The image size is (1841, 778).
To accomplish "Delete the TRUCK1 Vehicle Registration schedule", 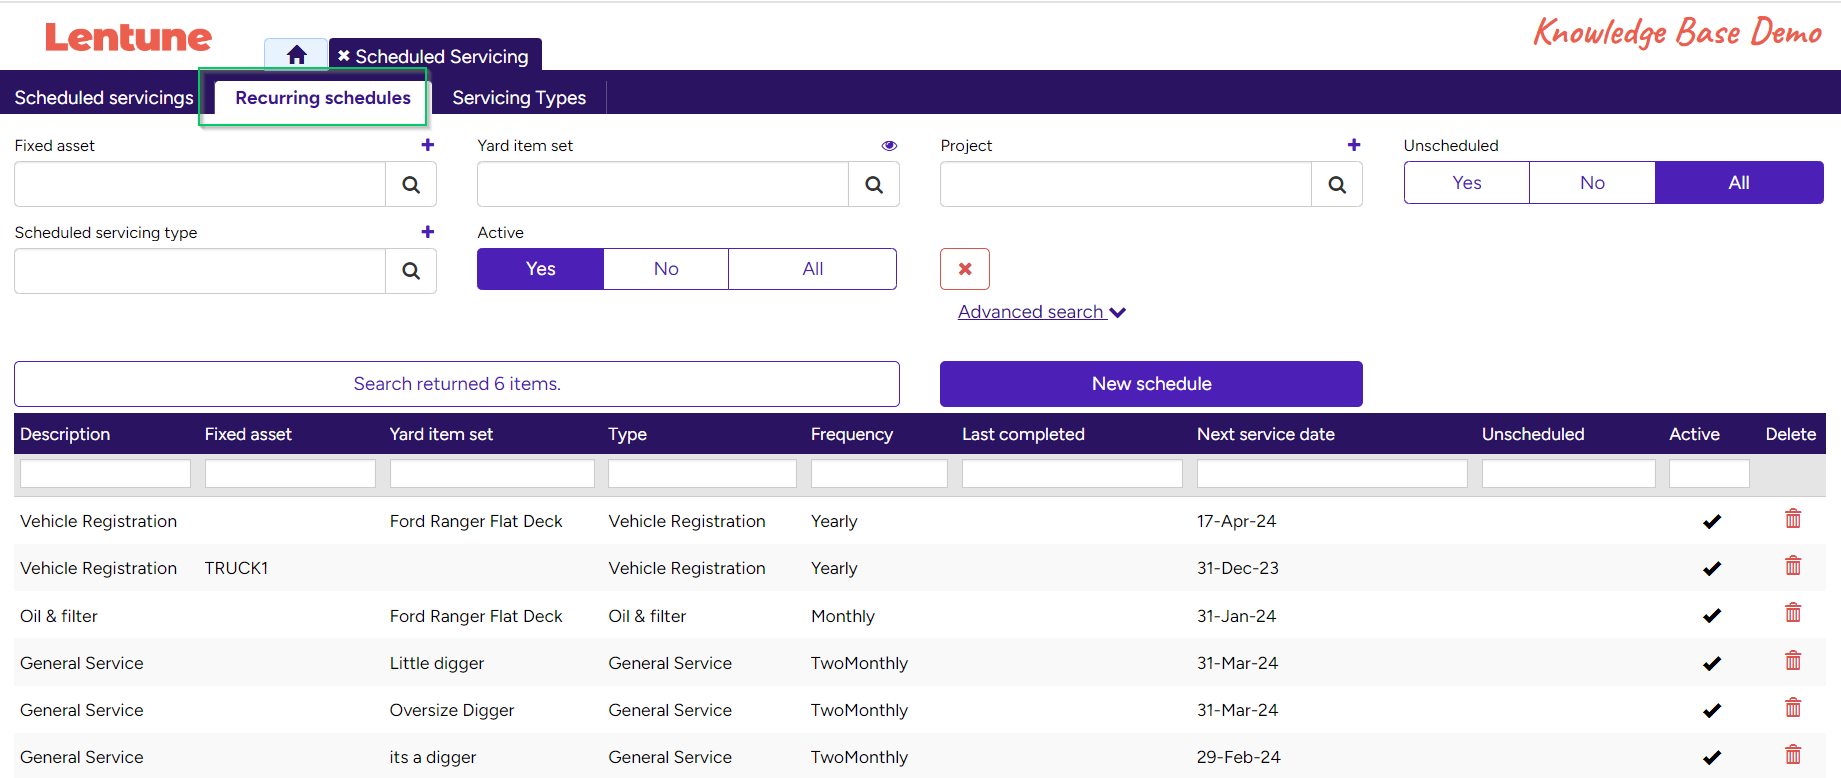I will pyautogui.click(x=1793, y=565).
